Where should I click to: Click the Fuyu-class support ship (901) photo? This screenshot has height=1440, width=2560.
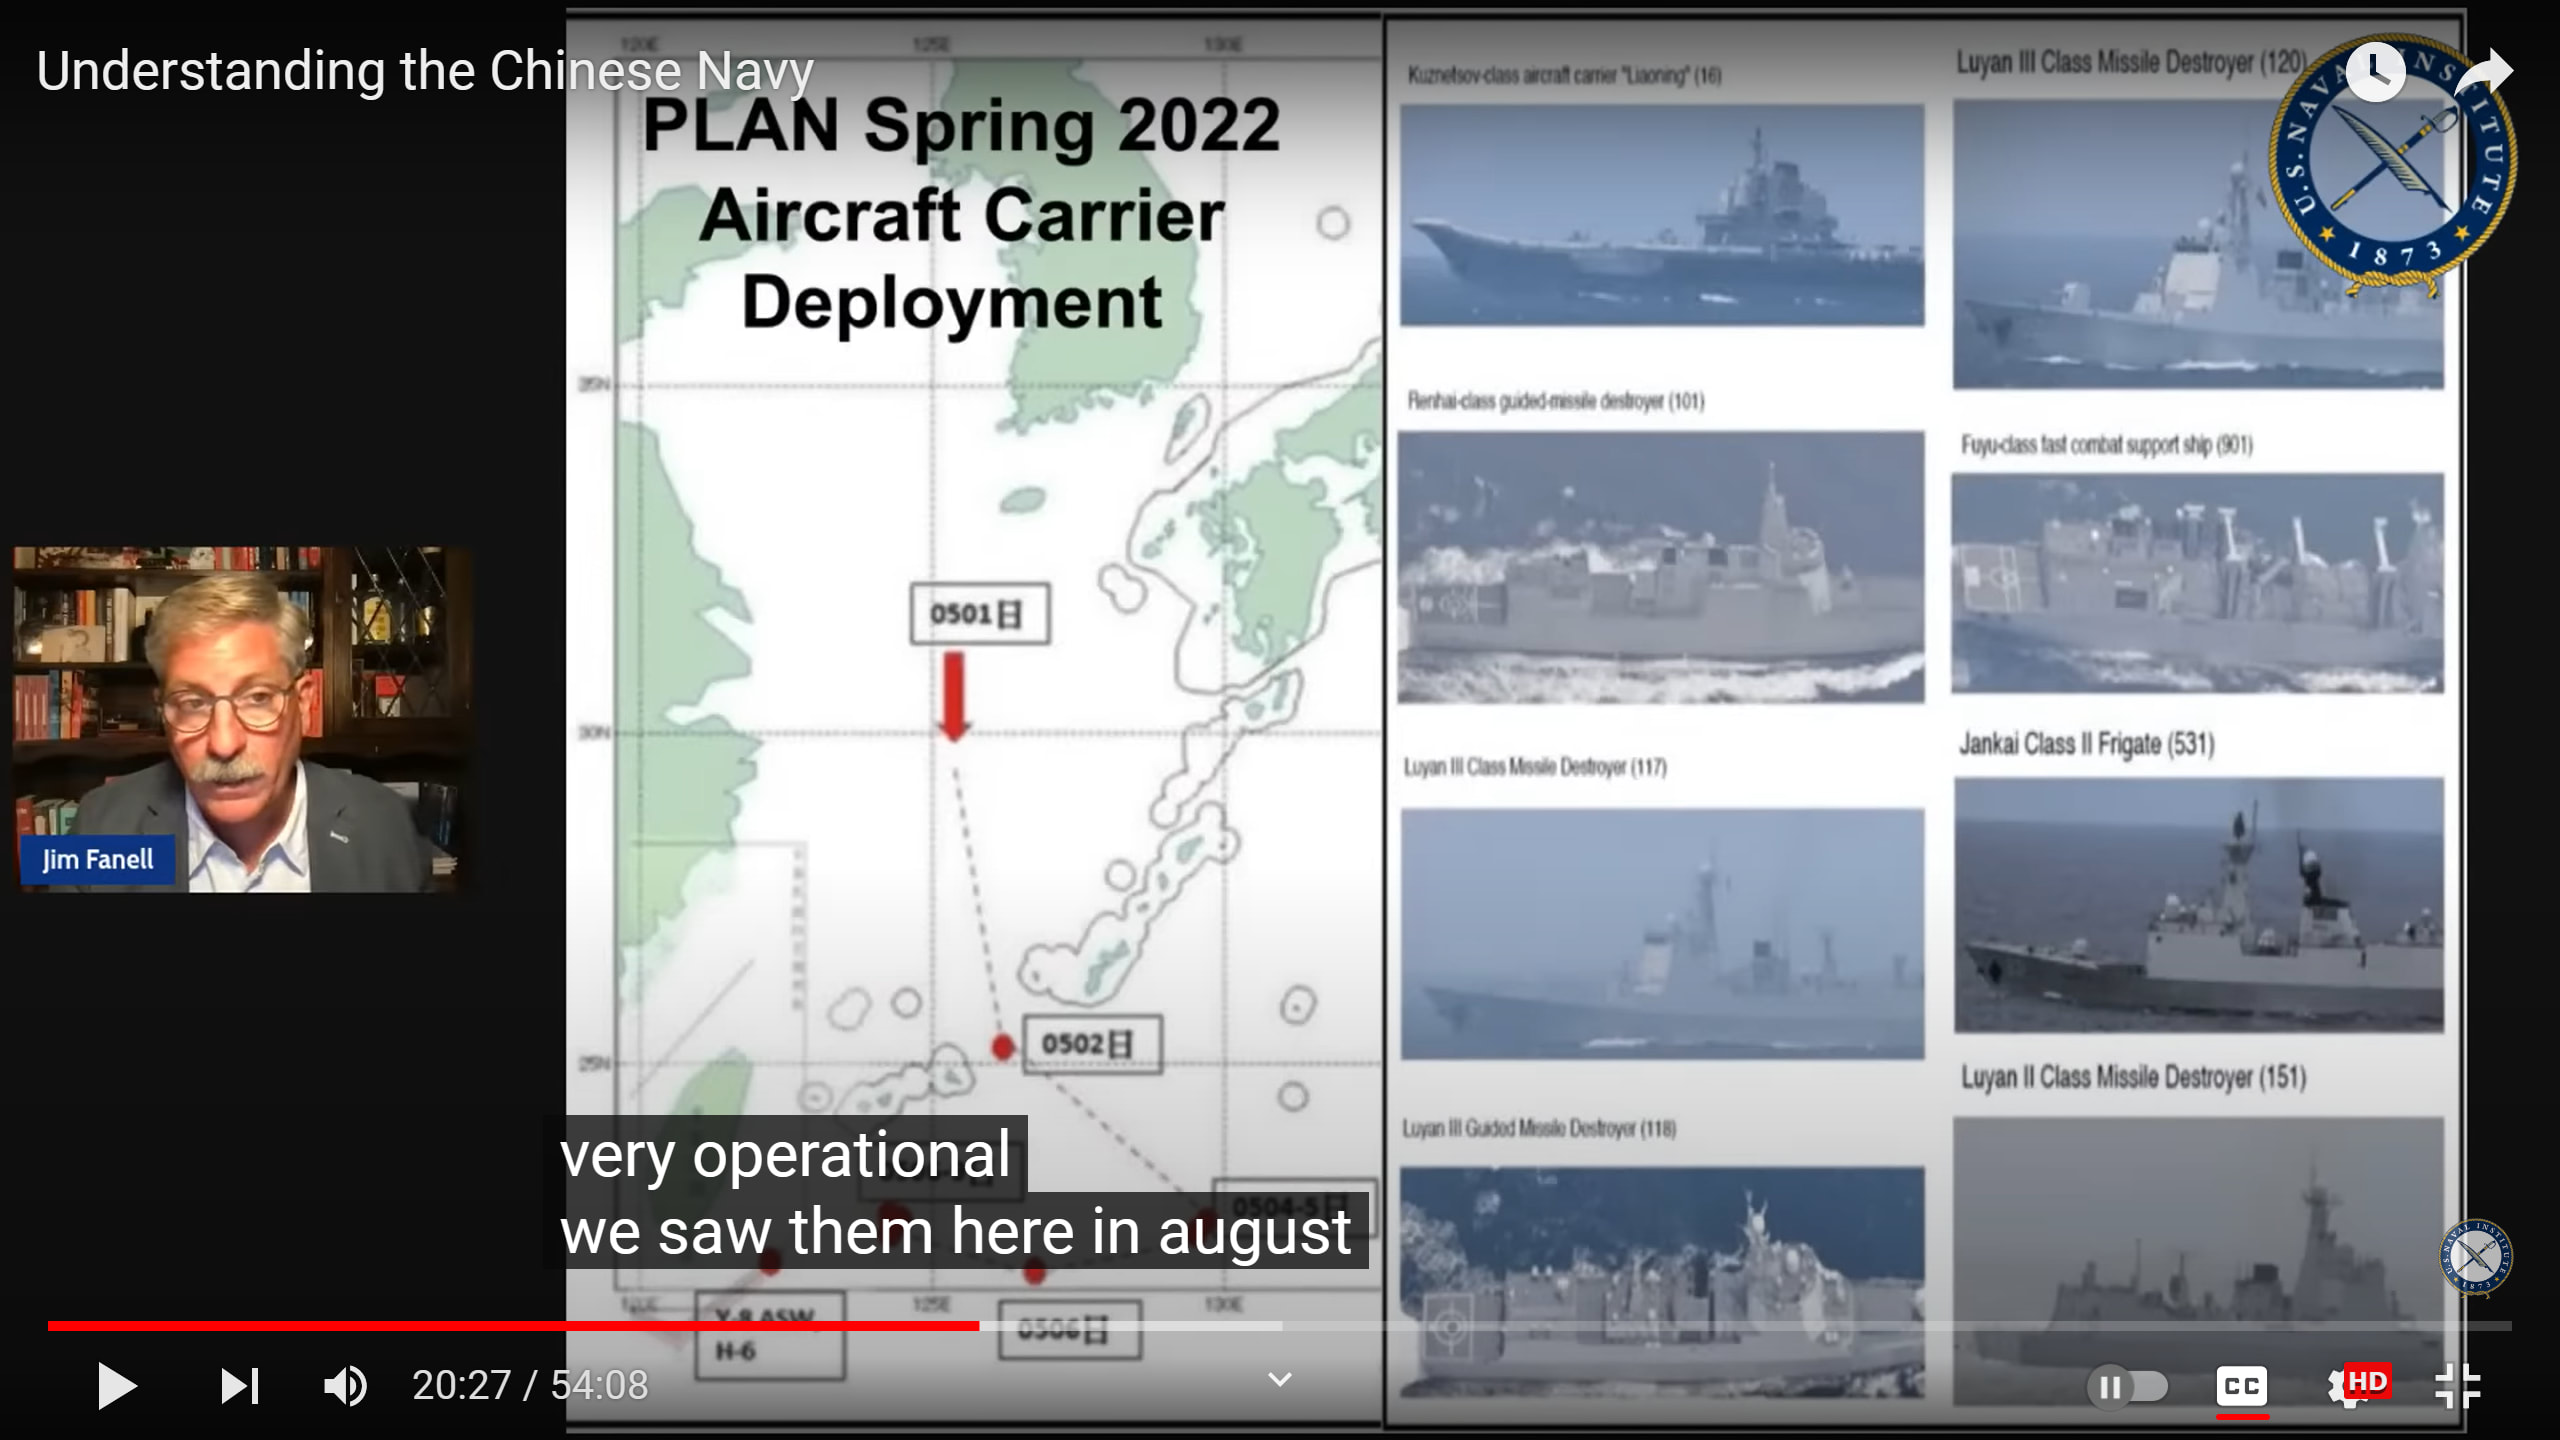point(2197,583)
